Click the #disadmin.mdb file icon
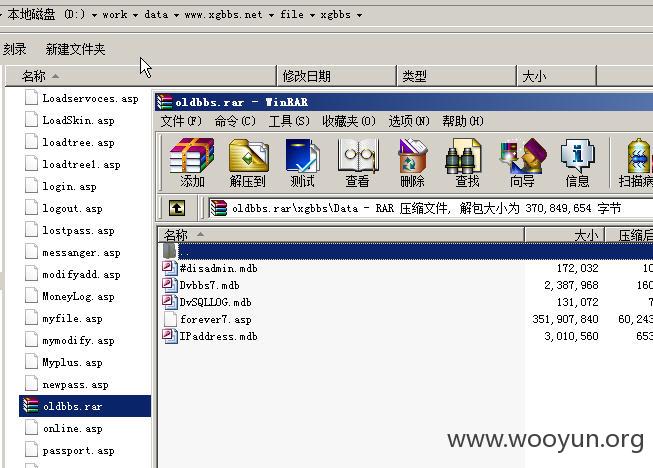653x468 pixels. (169, 268)
